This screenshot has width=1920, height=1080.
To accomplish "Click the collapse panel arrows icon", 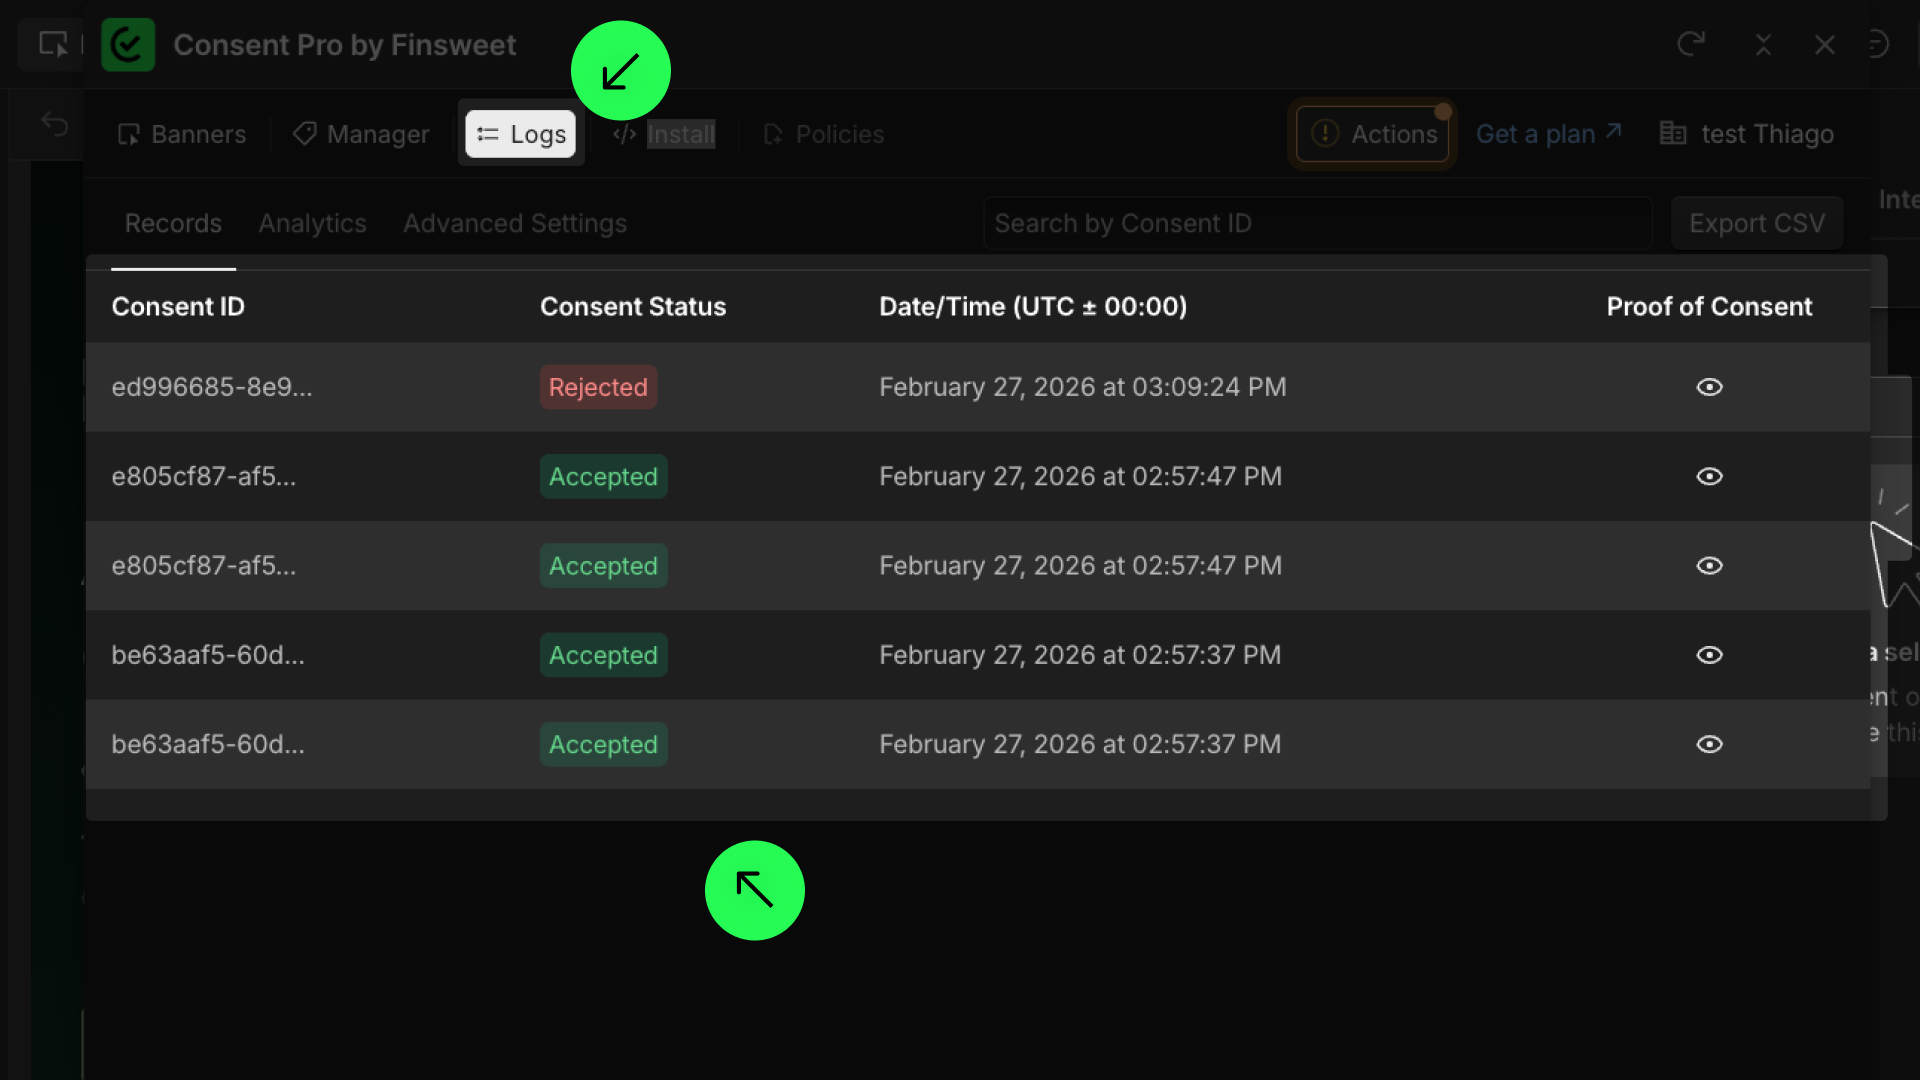I will (x=1763, y=45).
